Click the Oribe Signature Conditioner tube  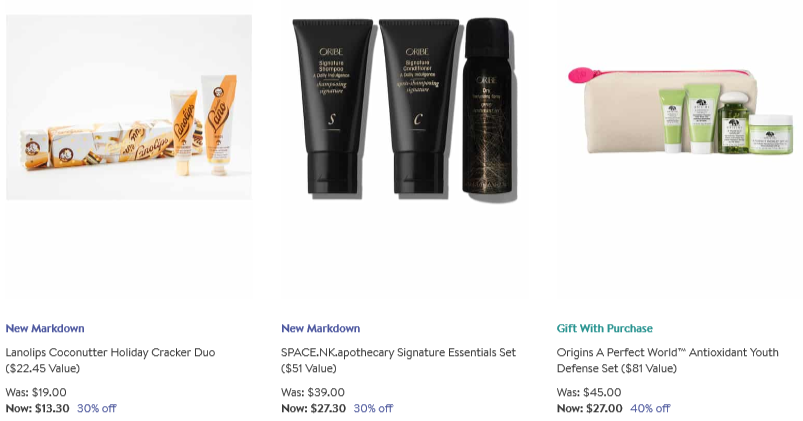coord(419,107)
